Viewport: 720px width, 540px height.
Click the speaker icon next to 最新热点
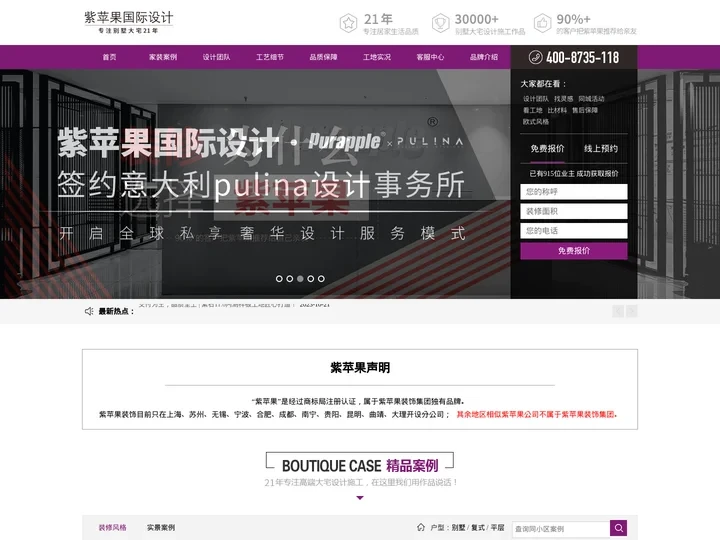coord(89,311)
